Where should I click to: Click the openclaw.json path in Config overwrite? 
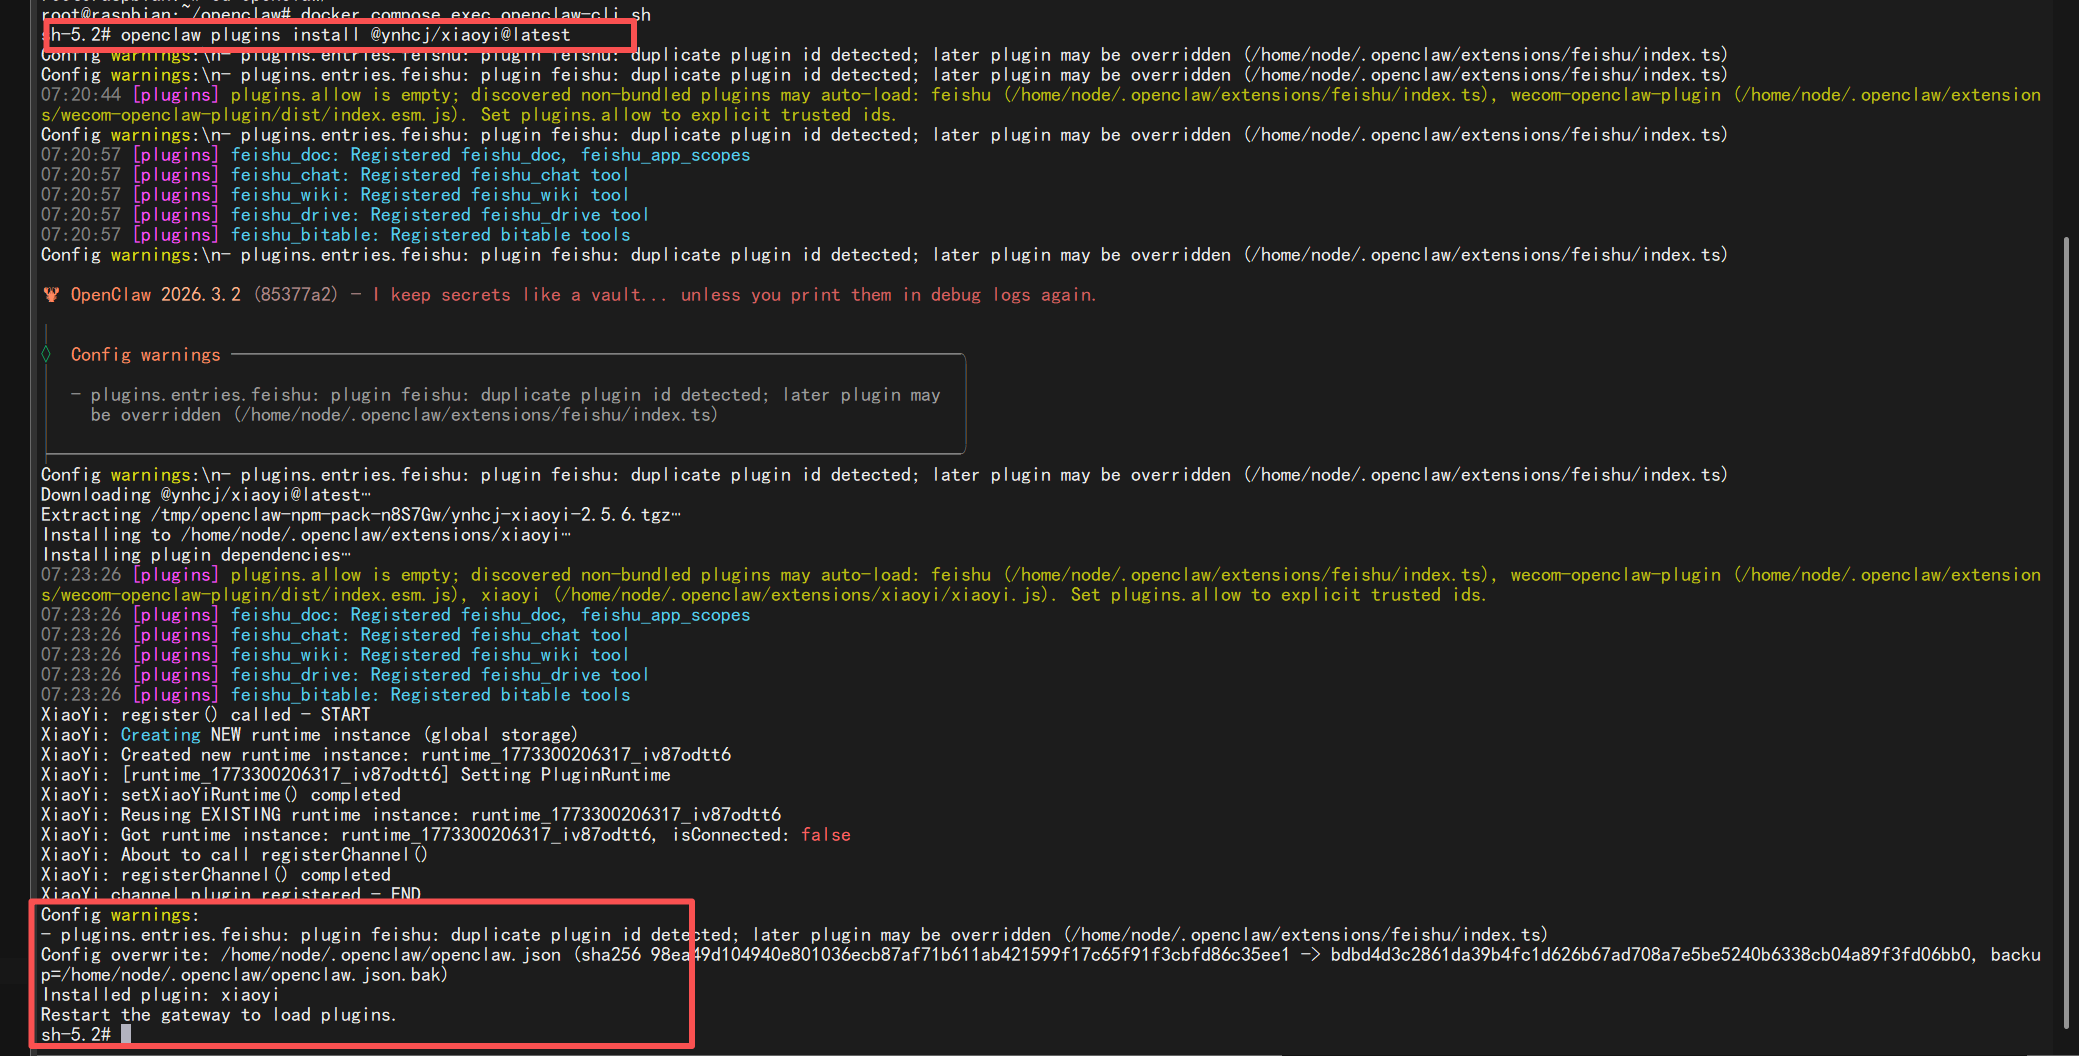point(390,955)
